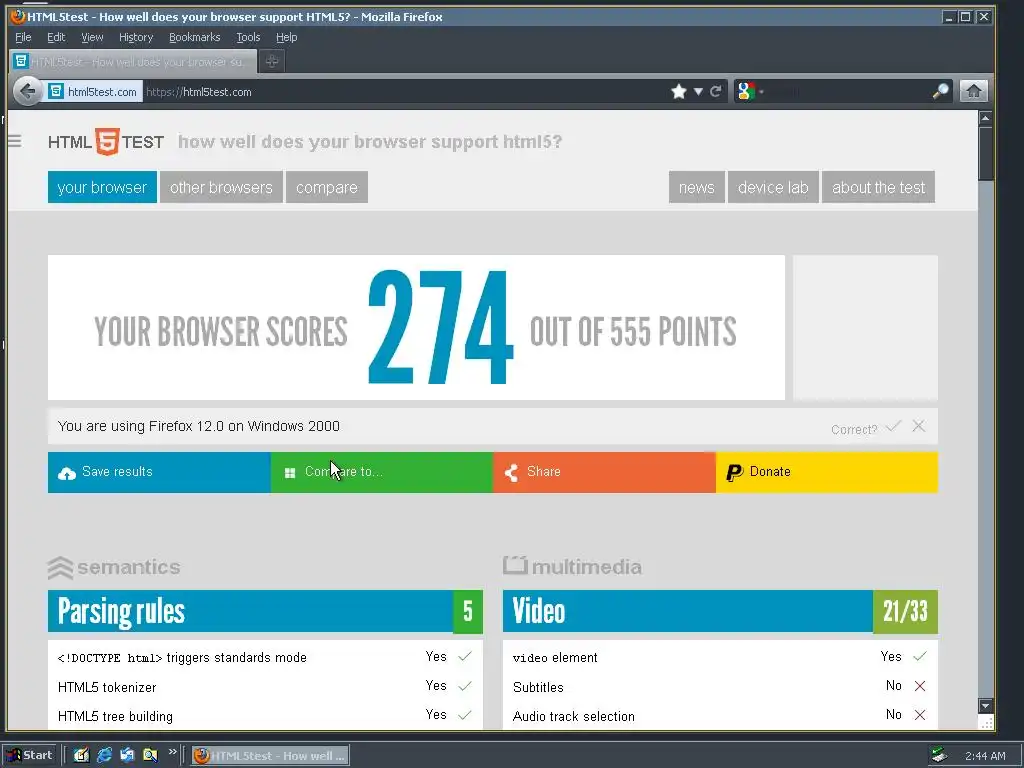Click the scrollbar up arrow
Viewport: 1024px width, 768px height.
[x=985, y=118]
